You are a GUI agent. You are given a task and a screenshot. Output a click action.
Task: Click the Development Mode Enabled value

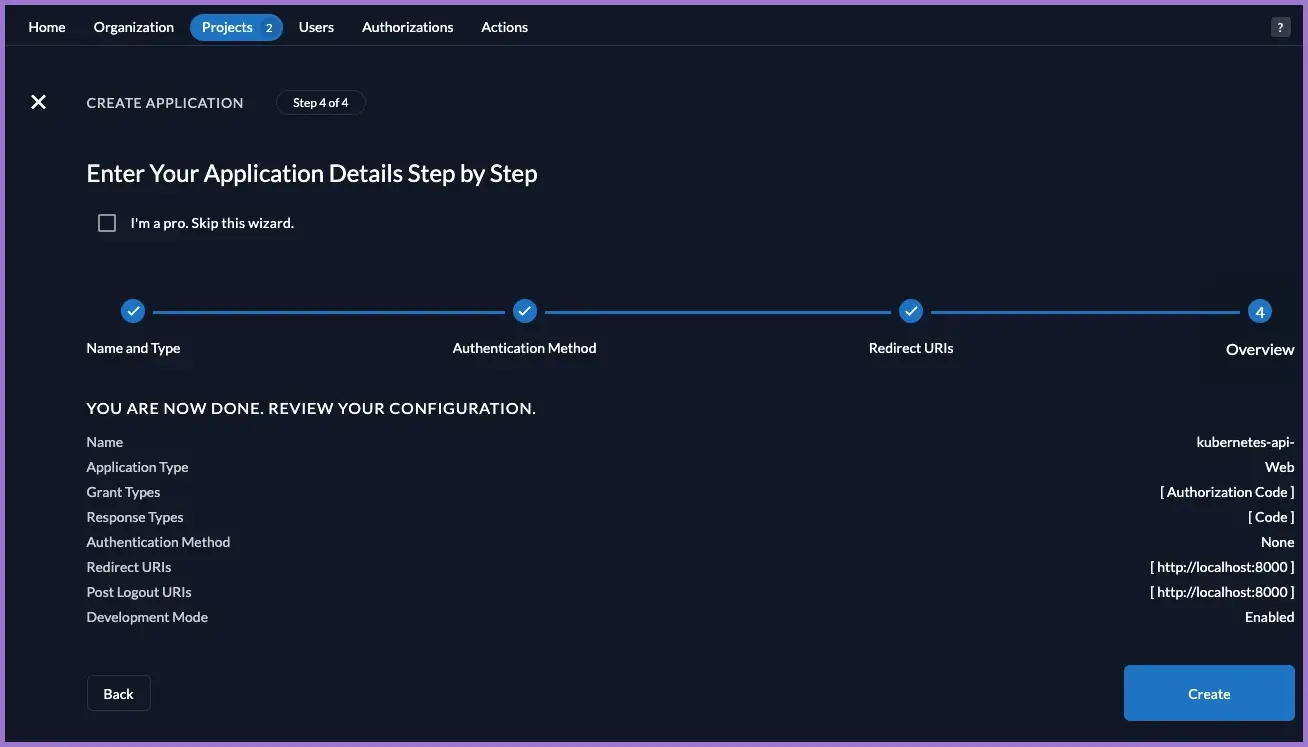coord(1269,617)
